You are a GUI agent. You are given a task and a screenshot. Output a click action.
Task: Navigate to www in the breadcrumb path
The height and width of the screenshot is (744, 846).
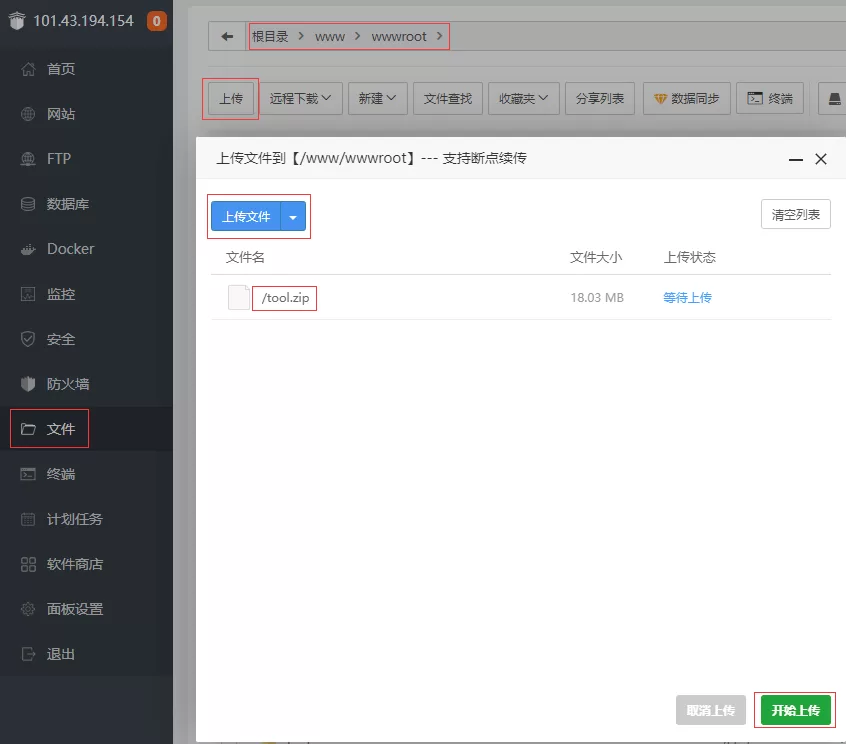[x=330, y=35]
